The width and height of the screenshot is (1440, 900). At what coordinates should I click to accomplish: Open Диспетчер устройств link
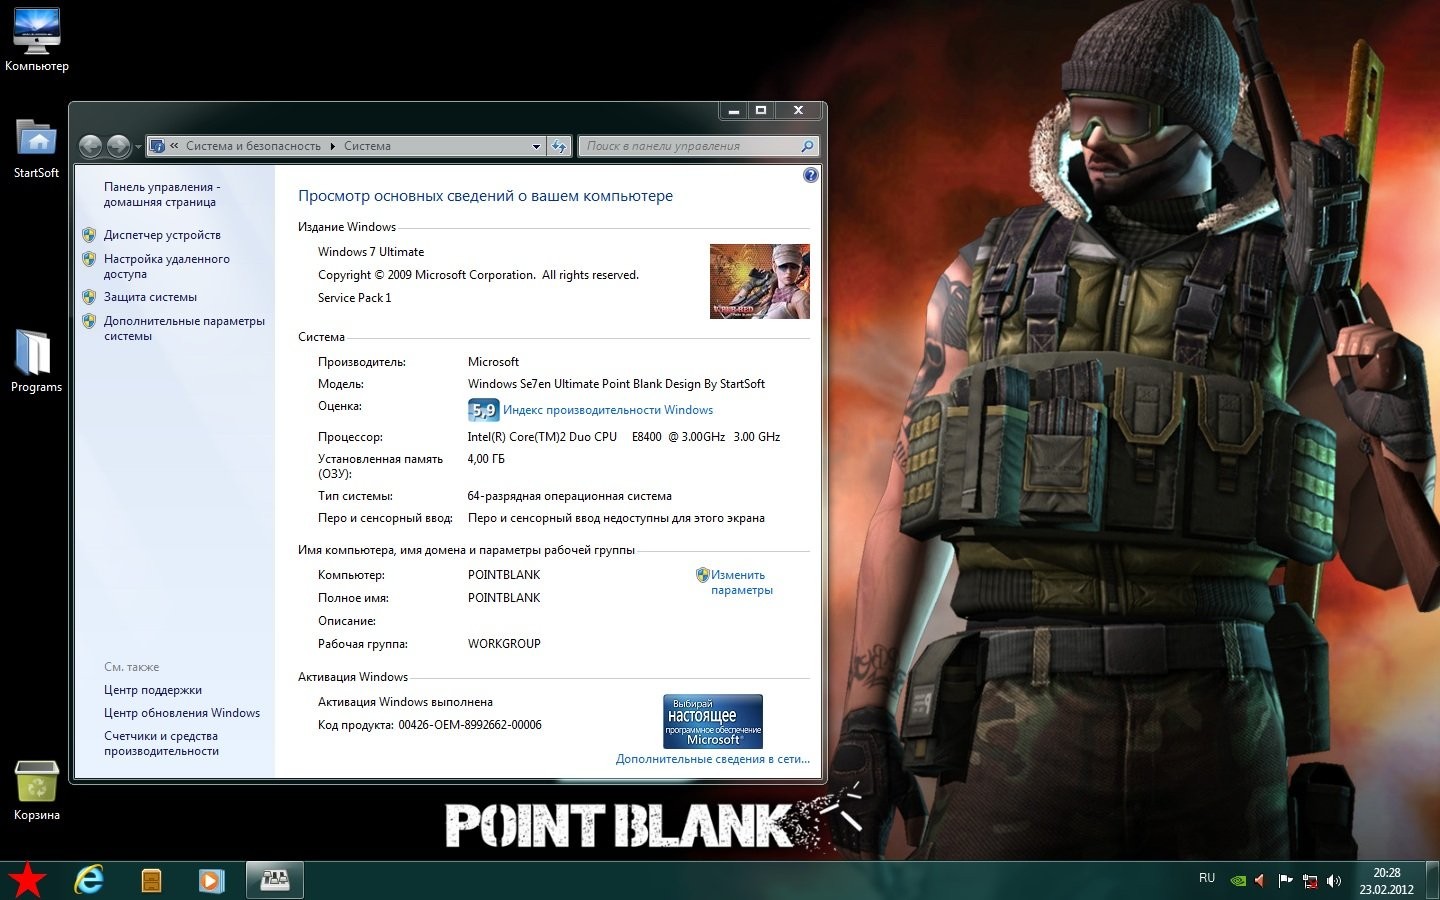162,235
